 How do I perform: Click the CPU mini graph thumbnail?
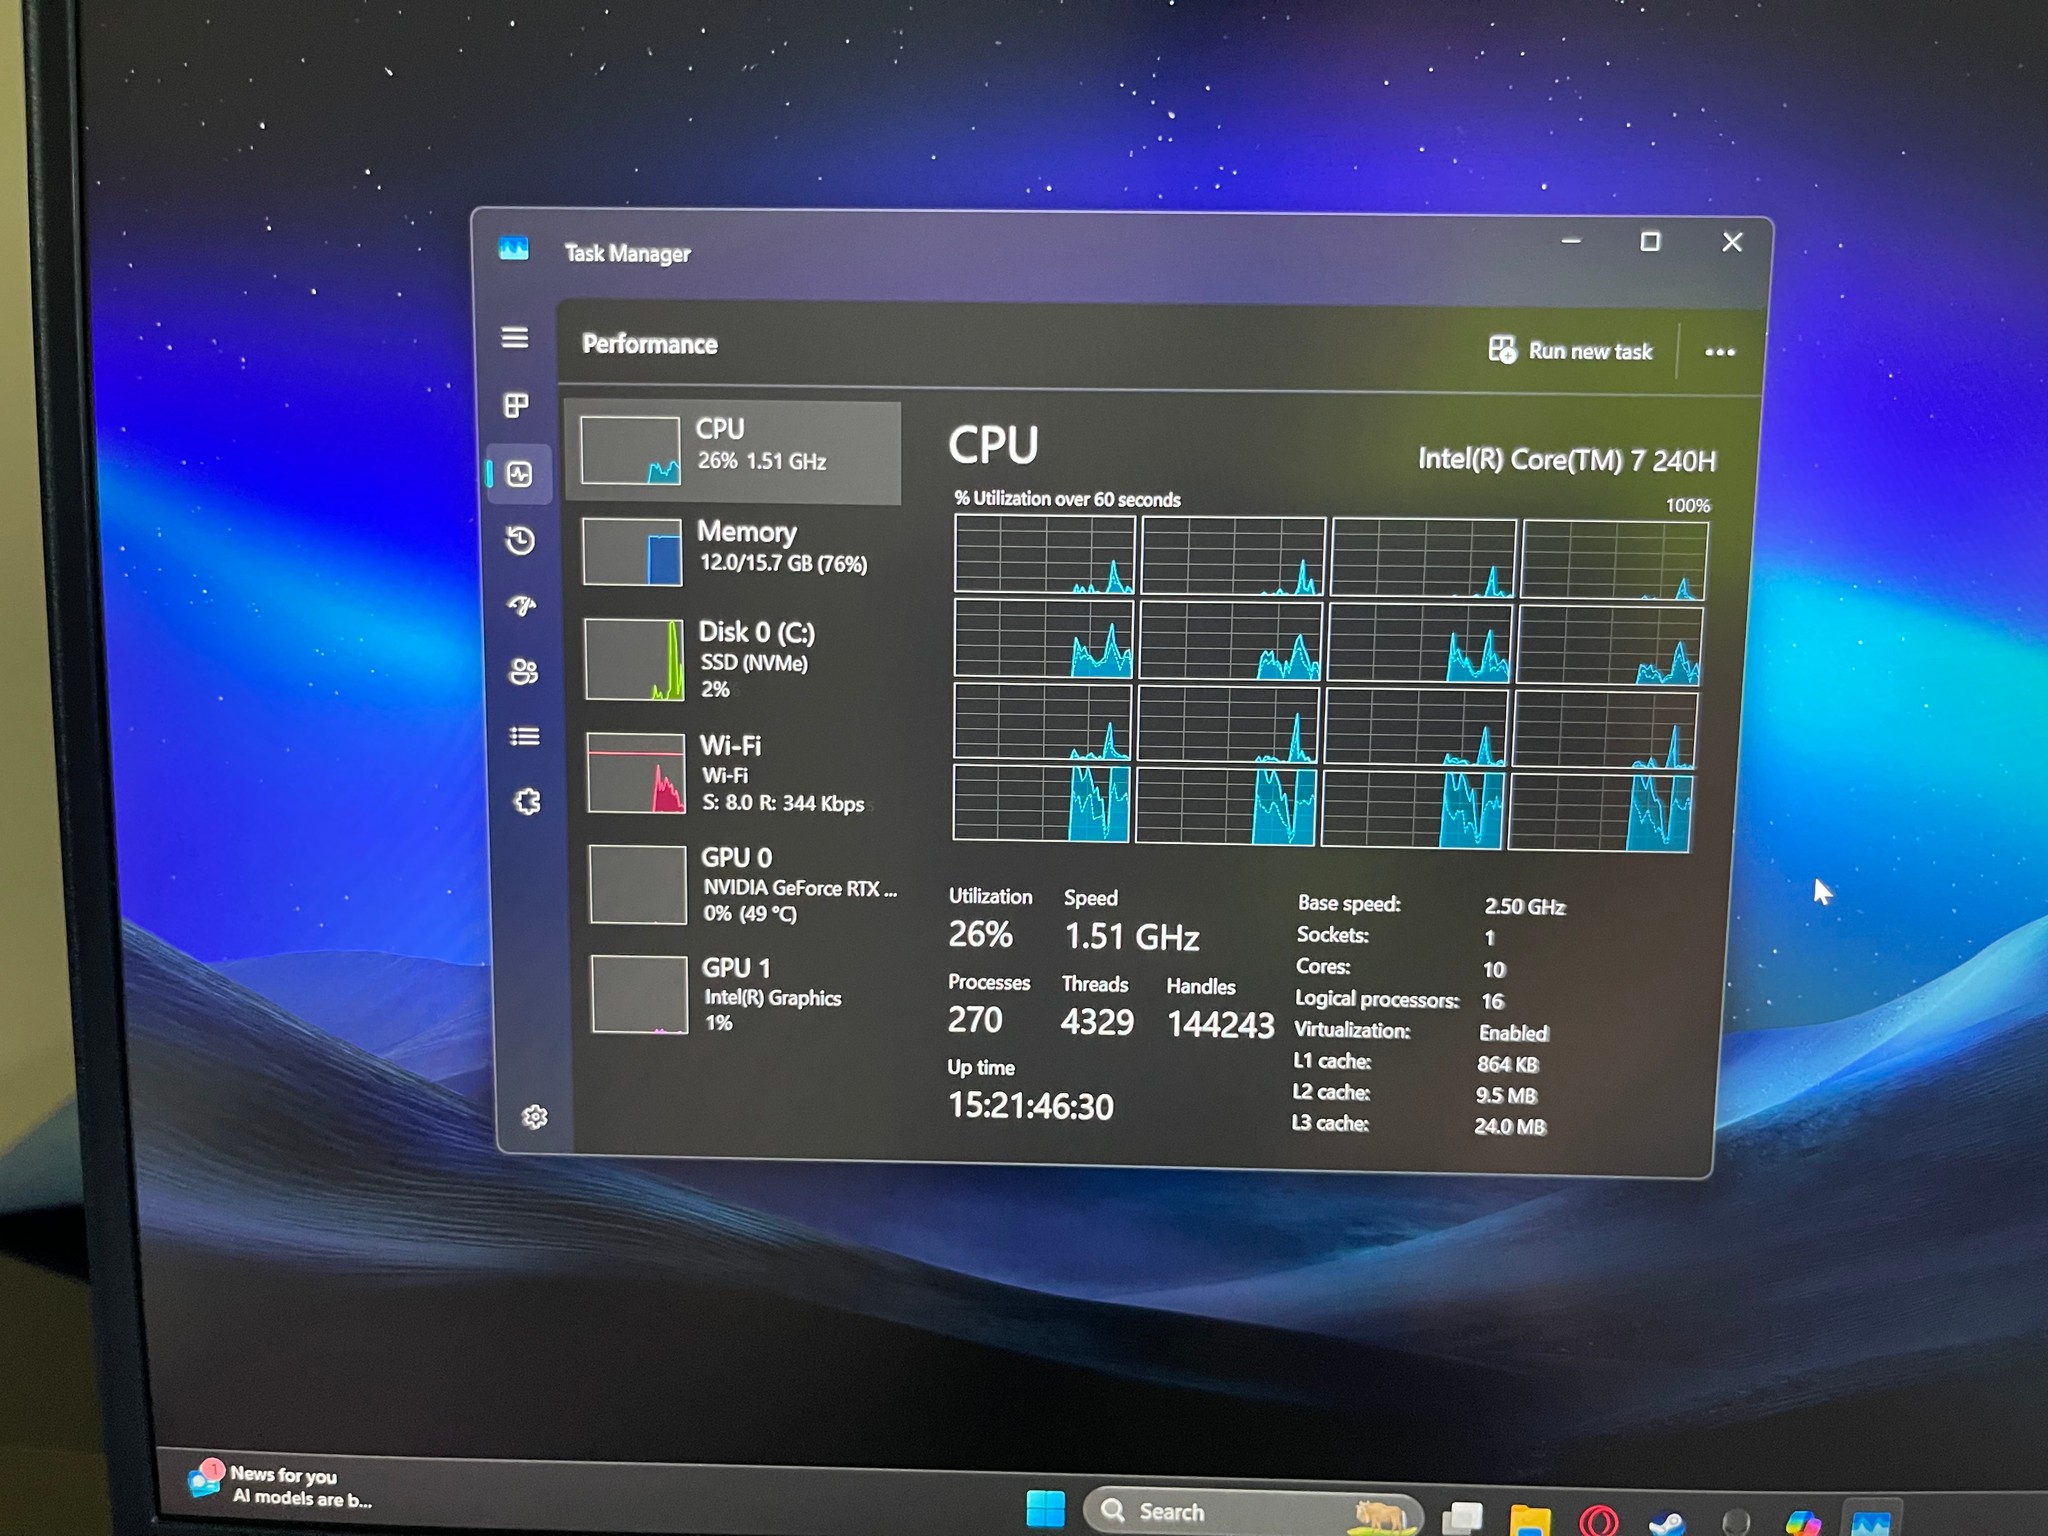[x=631, y=451]
